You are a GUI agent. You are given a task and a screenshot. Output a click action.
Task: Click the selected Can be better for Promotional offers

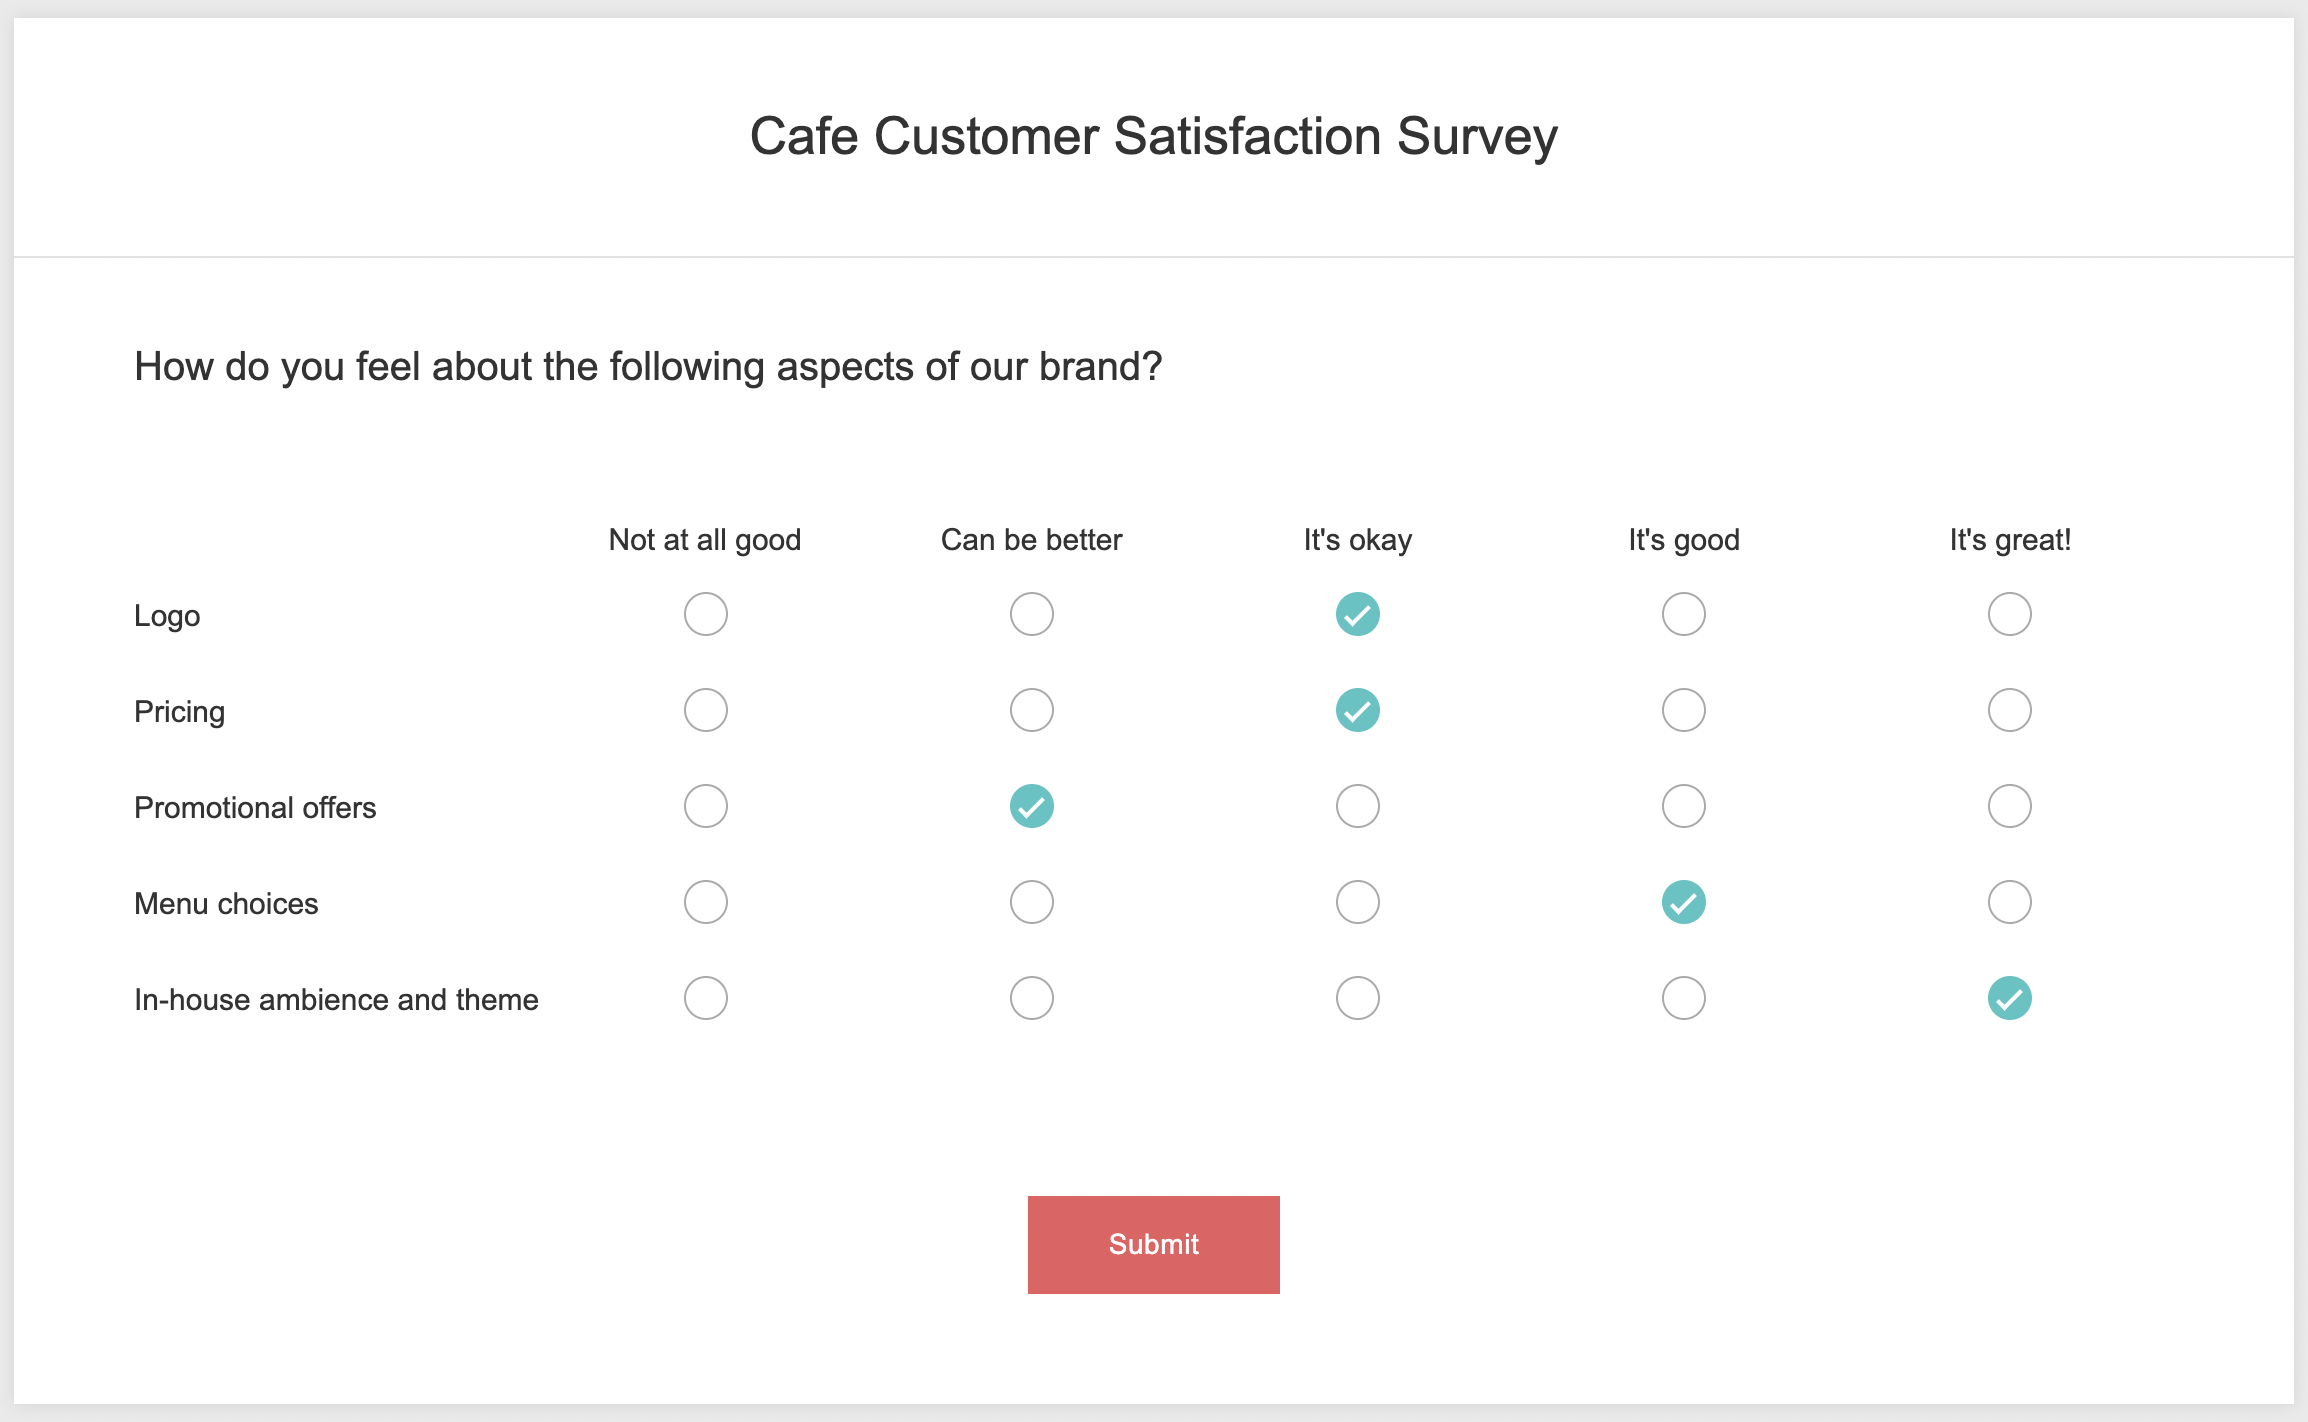(x=1032, y=806)
